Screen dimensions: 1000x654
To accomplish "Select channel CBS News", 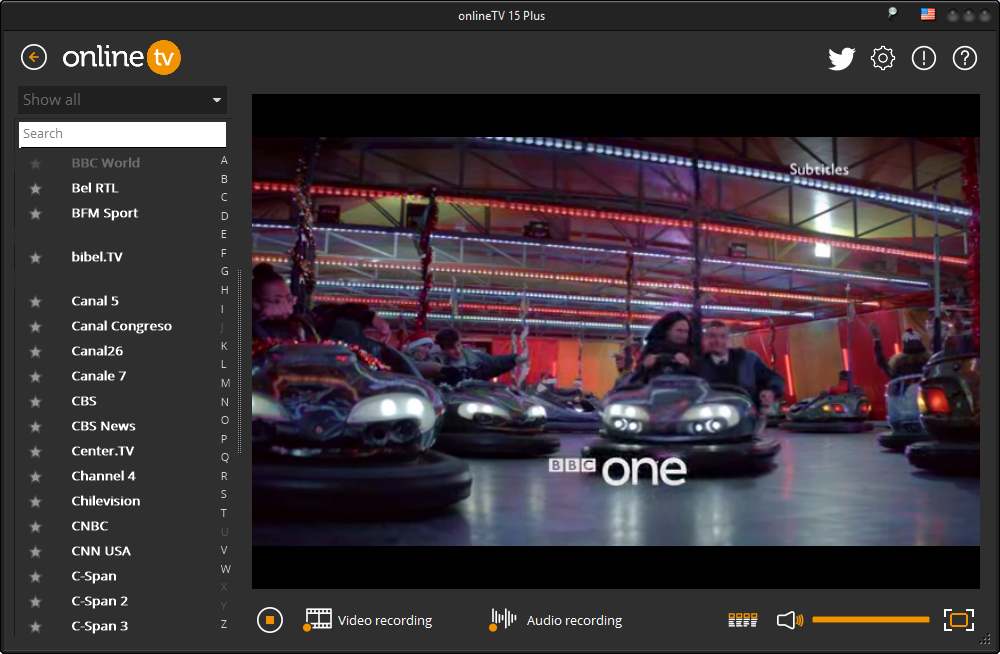I will [103, 426].
